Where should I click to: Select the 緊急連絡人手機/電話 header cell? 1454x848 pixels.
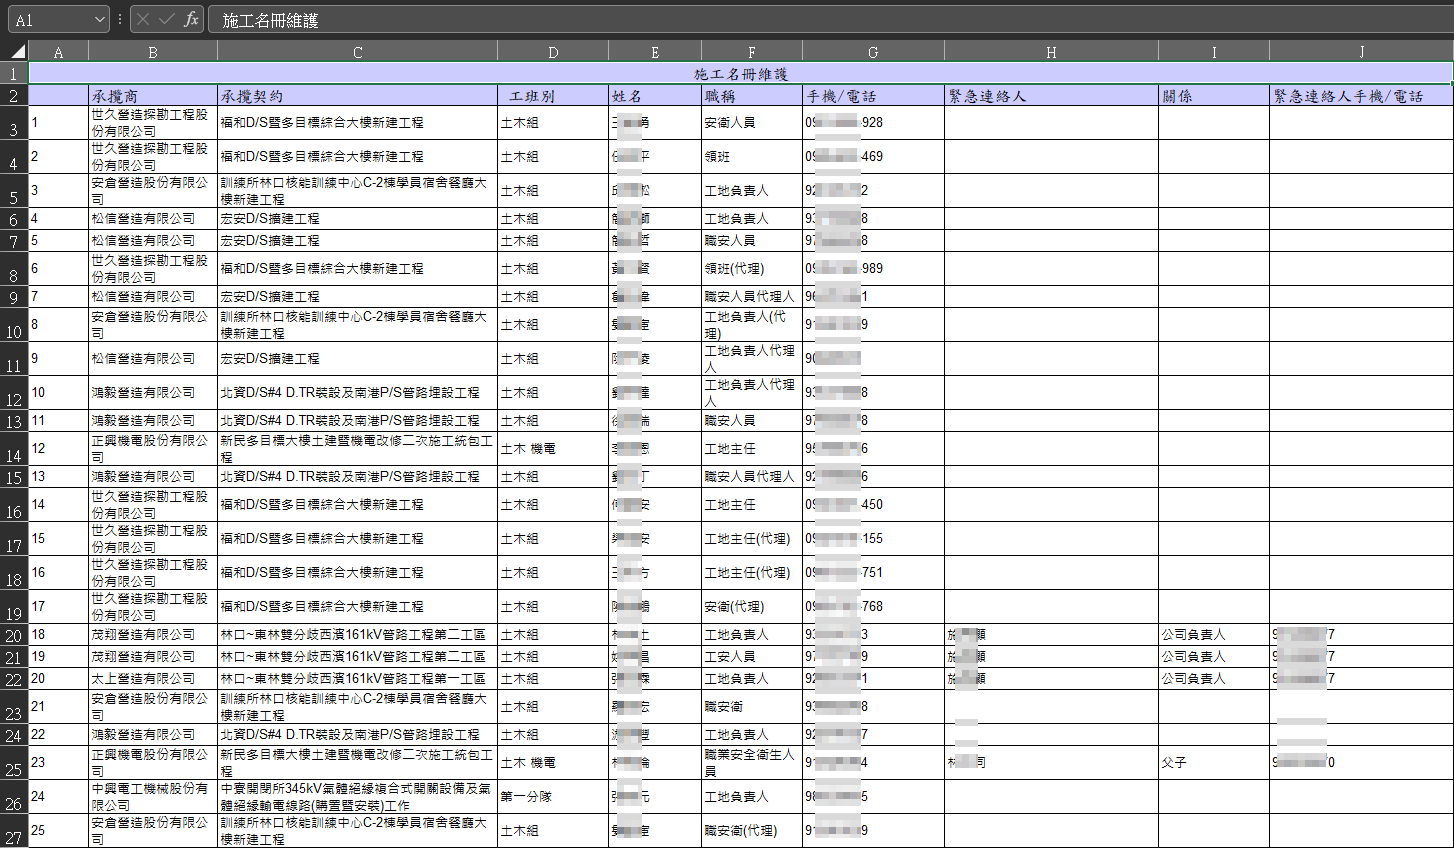(1361, 96)
